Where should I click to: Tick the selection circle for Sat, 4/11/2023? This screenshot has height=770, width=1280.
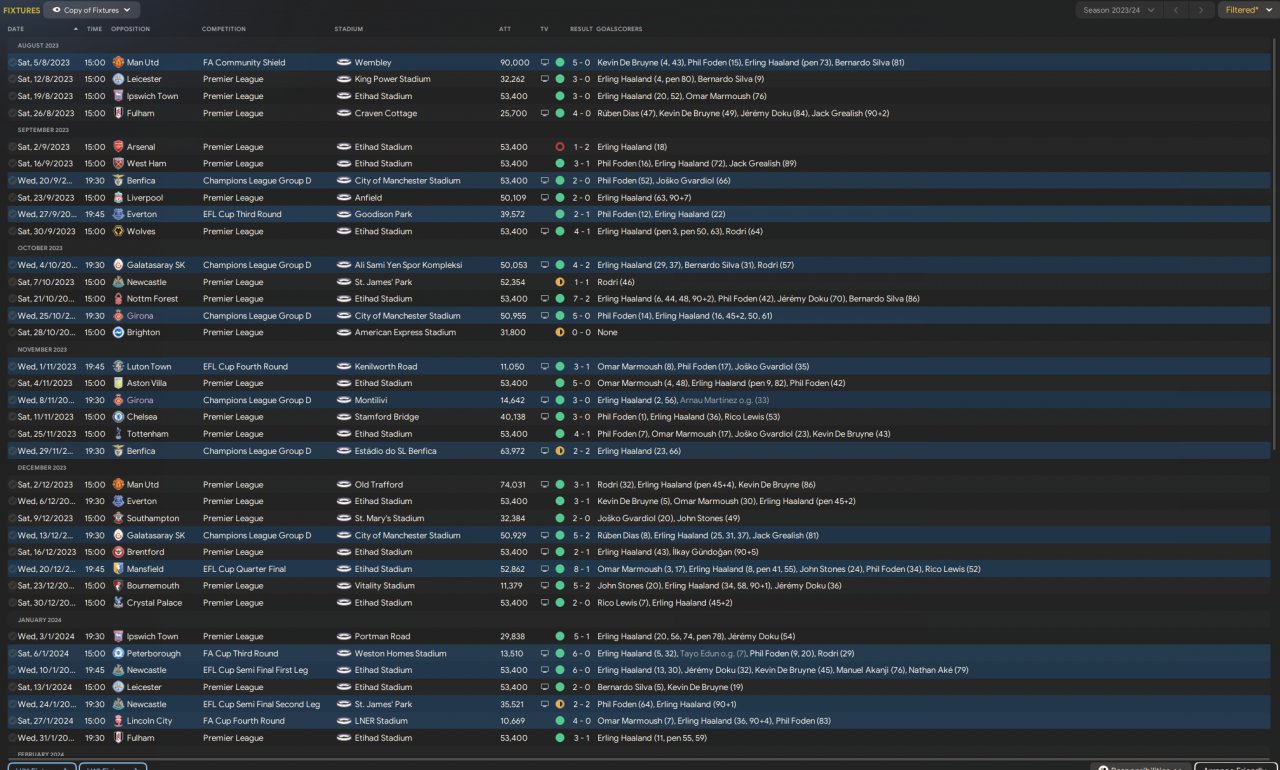point(12,384)
